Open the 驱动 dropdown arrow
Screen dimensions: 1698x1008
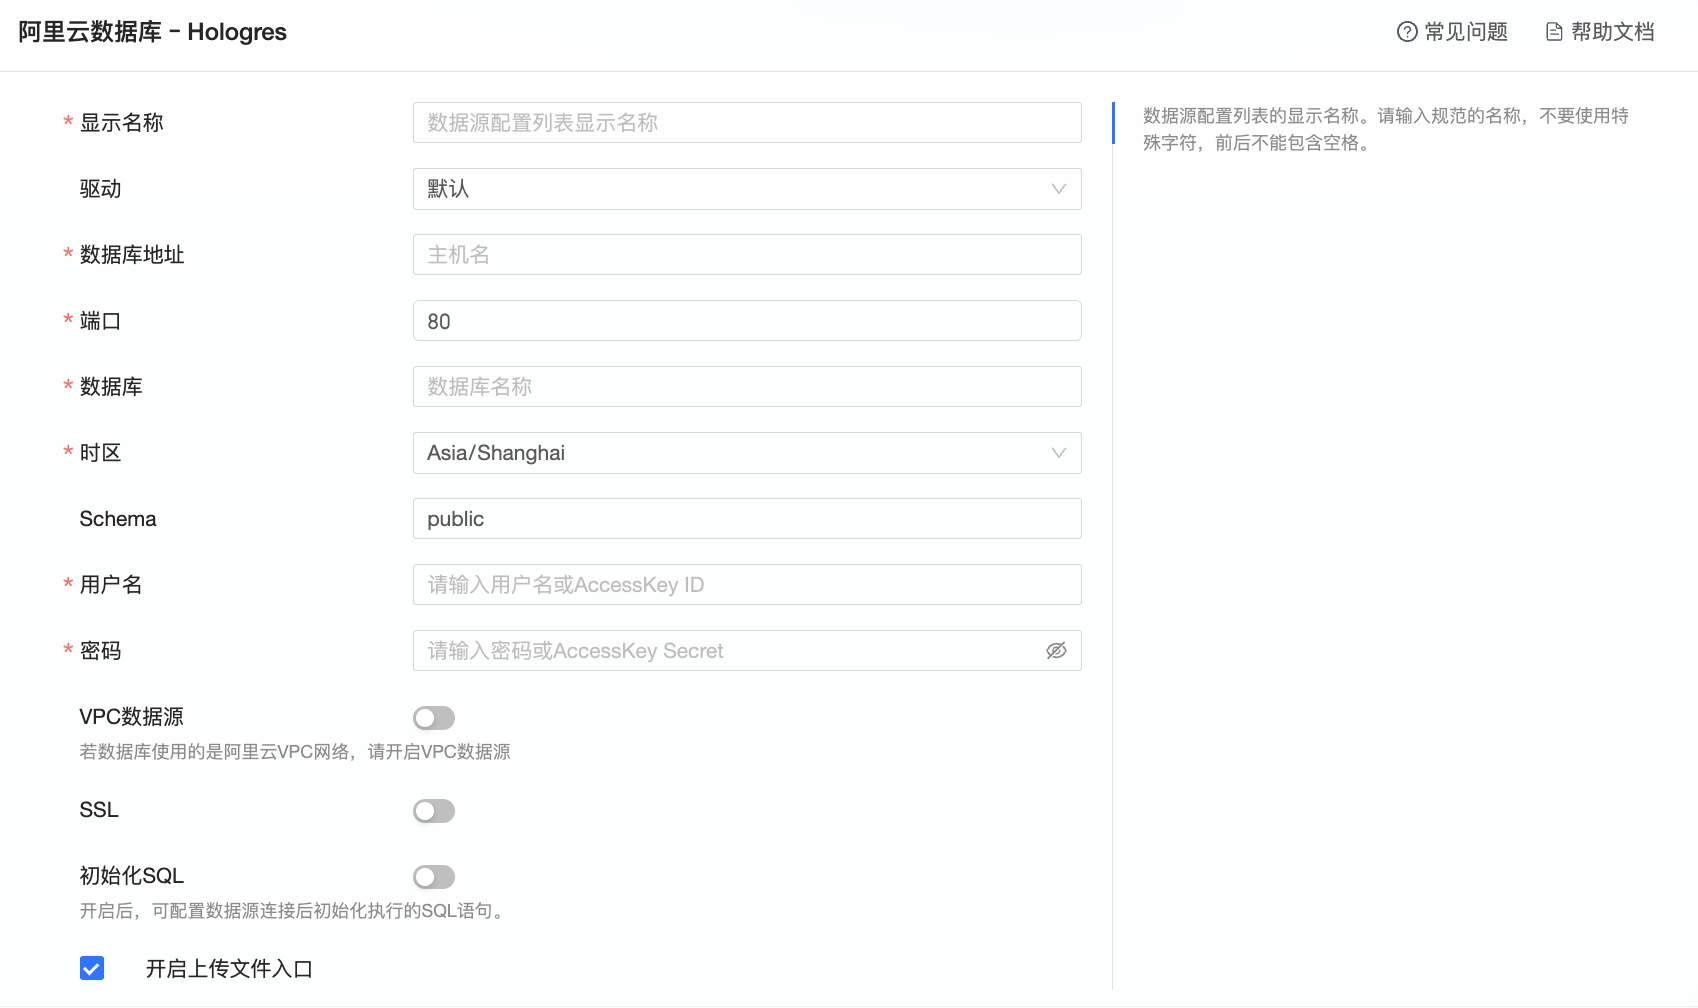1059,189
